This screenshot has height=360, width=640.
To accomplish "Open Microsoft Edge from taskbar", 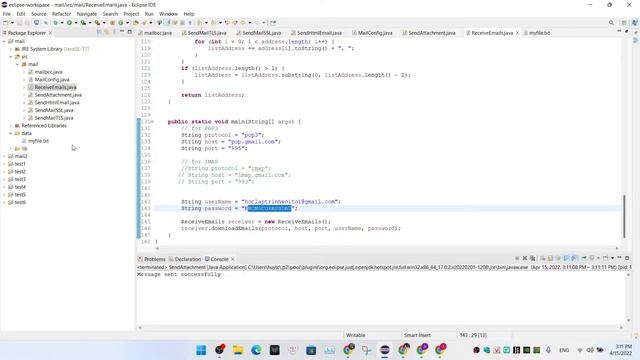I will tap(256, 350).
